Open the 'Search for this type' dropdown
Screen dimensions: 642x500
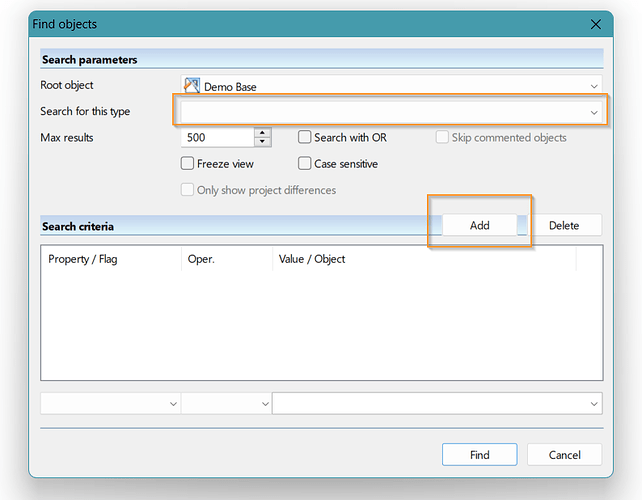pos(594,112)
